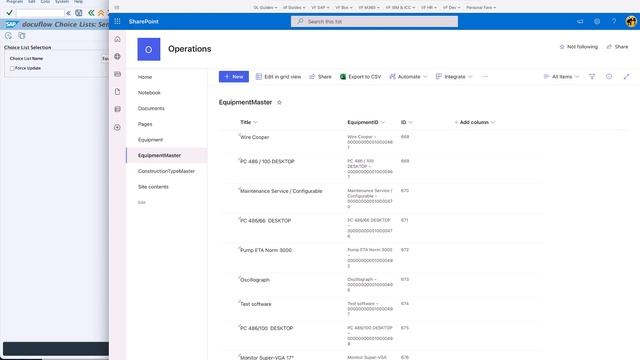Open the home icon in the SharePoint app bar
The height and width of the screenshot is (360, 640).
tap(118, 39)
